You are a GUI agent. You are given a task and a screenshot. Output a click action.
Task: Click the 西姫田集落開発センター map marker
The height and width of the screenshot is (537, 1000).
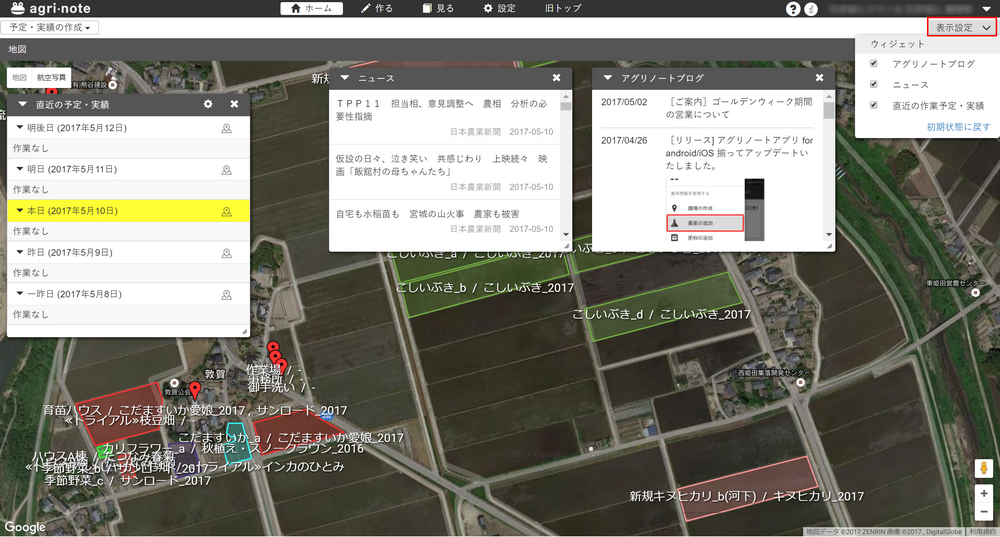[x=800, y=382]
